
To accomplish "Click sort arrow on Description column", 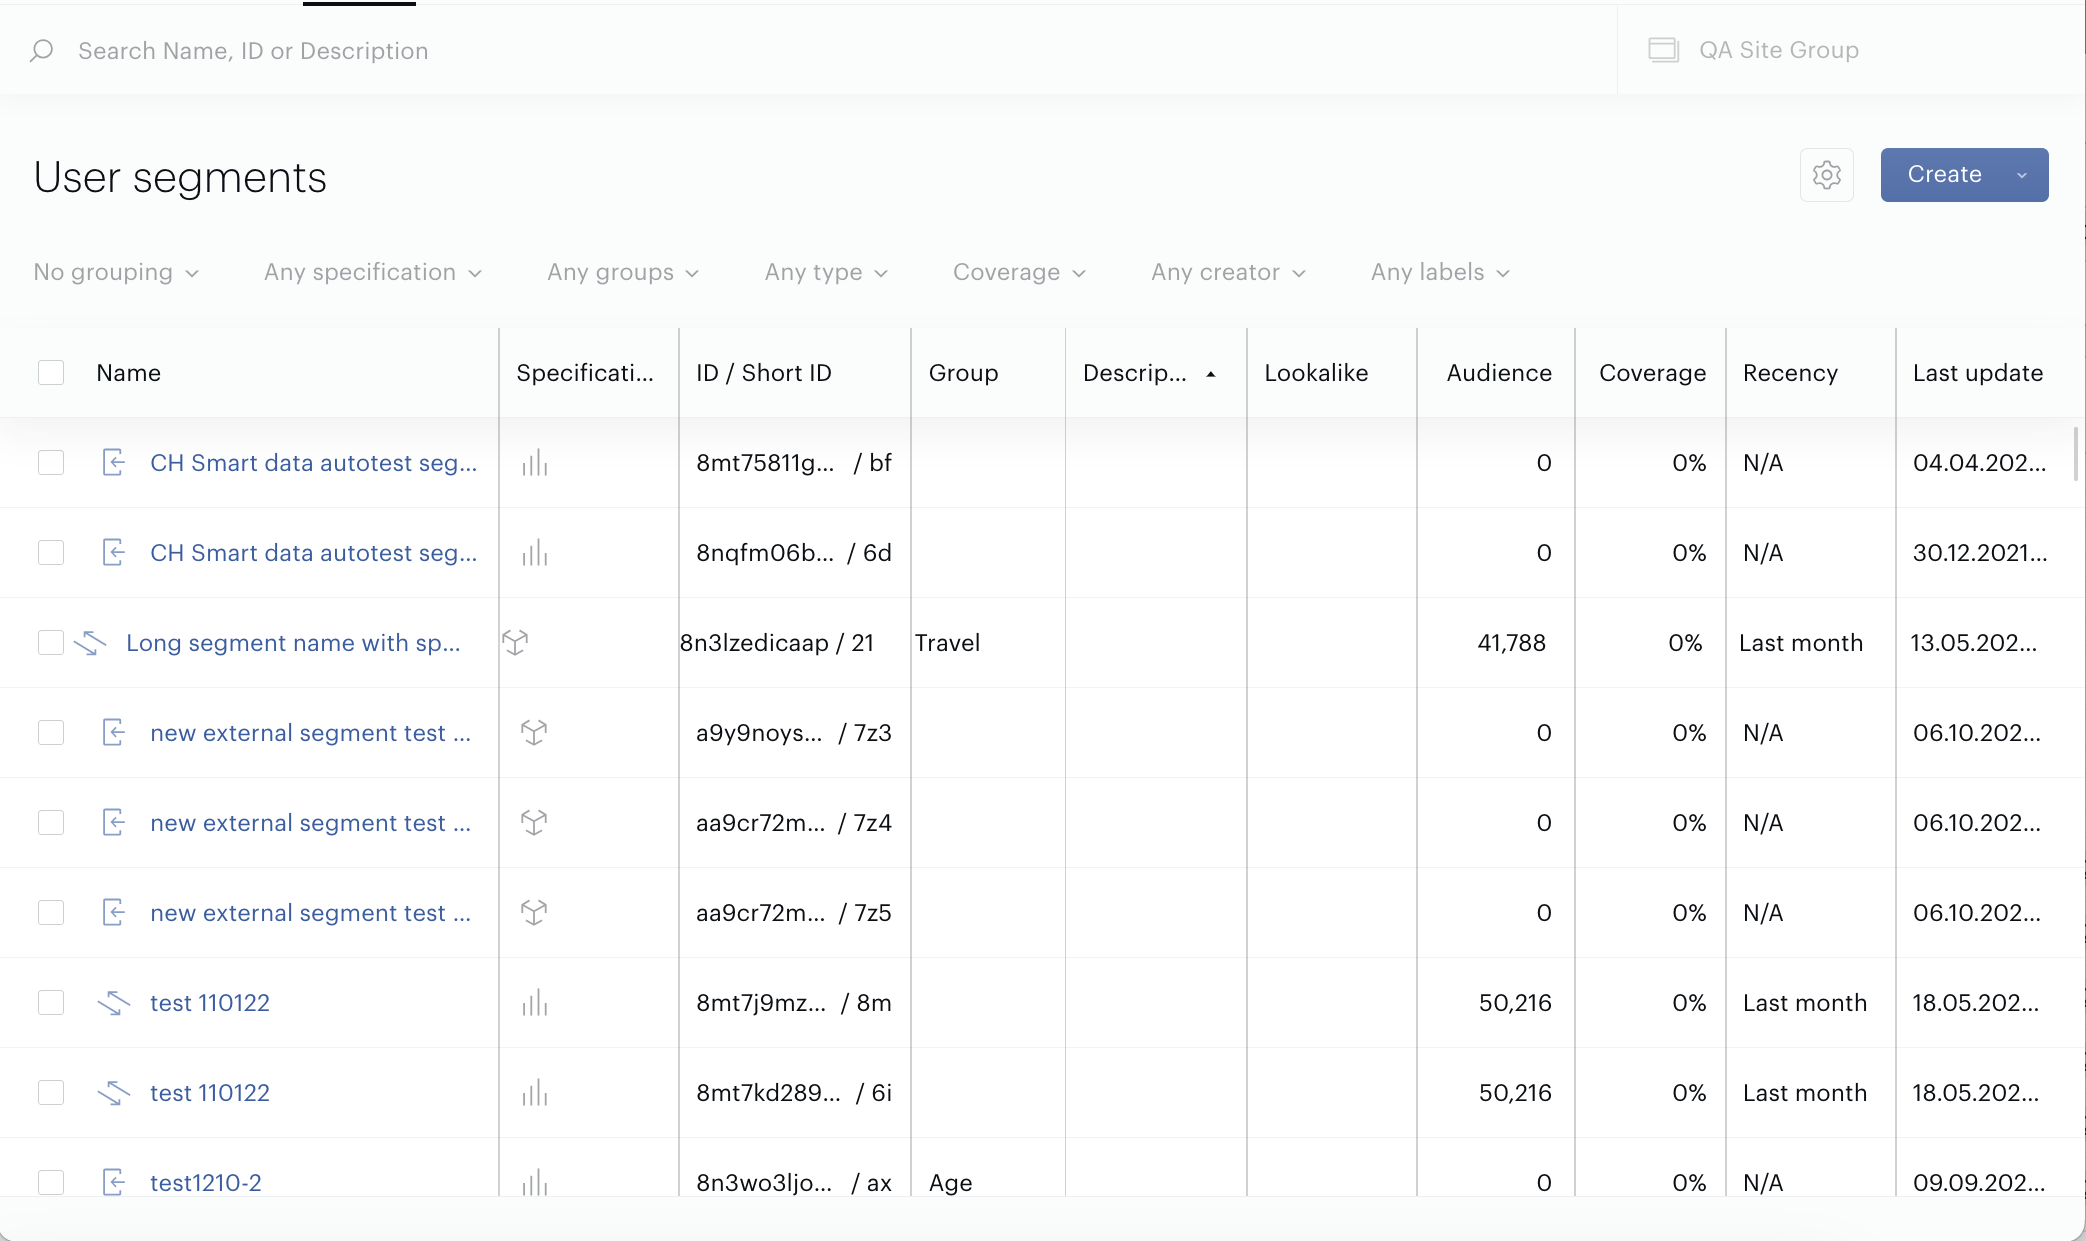I will 1211,374.
